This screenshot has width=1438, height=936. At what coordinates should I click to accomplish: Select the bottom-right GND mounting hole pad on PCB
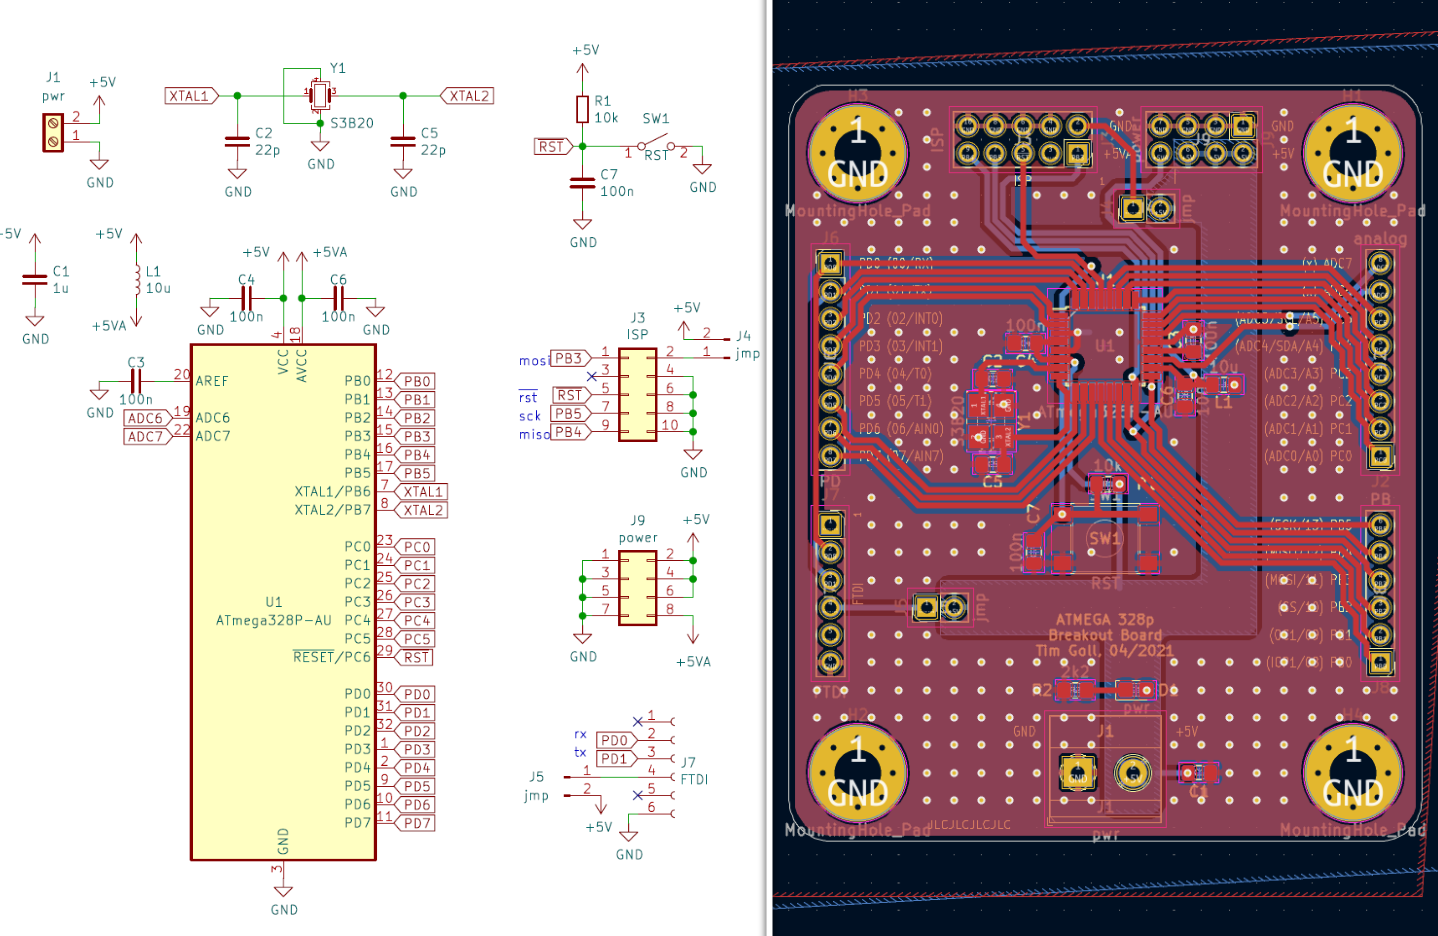click(x=1353, y=772)
